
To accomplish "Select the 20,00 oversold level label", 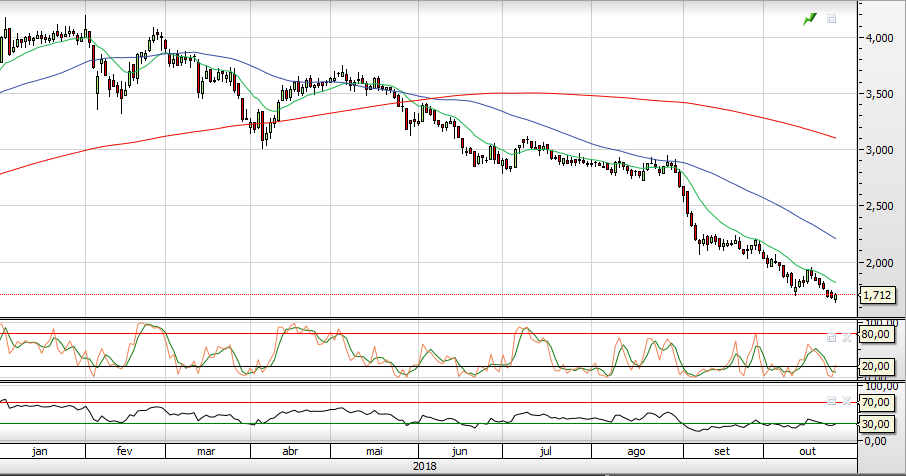I will click(x=875, y=367).
